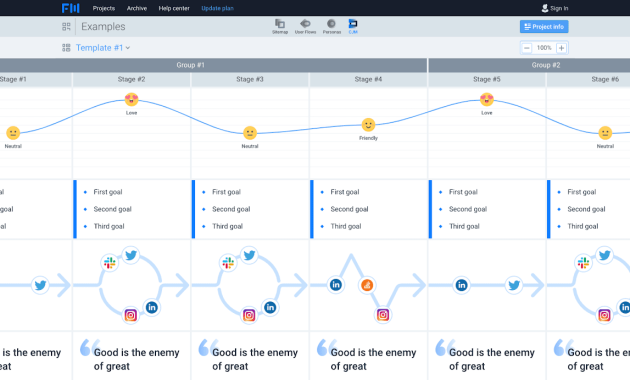Select the CJM tool icon
This screenshot has width=630, height=380.
coord(353,26)
